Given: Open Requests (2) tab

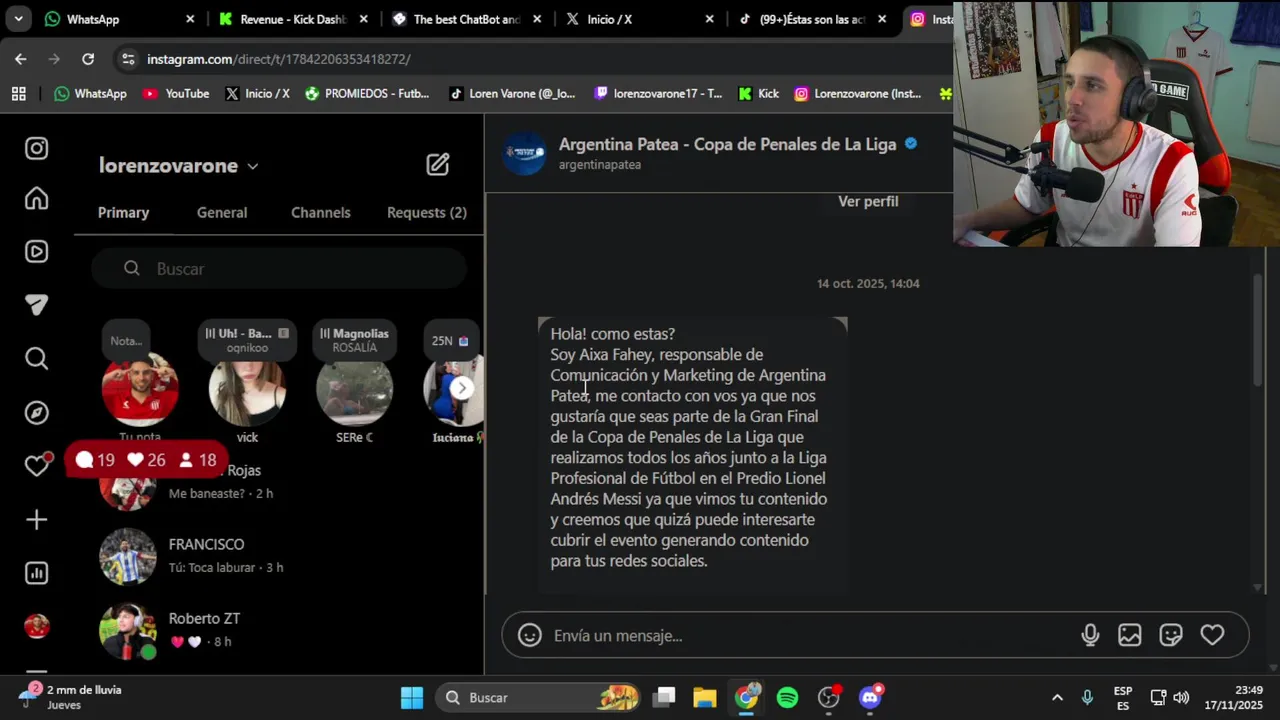Looking at the screenshot, I should click(427, 212).
